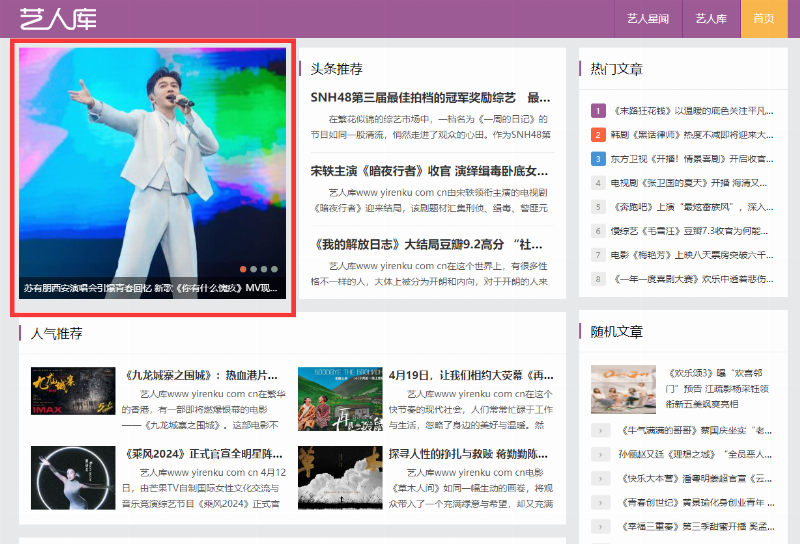This screenshot has height=544, width=800.
Task: Open headline 《我的解放日志》大结局豆瓣9.2高分
Action: click(x=428, y=244)
